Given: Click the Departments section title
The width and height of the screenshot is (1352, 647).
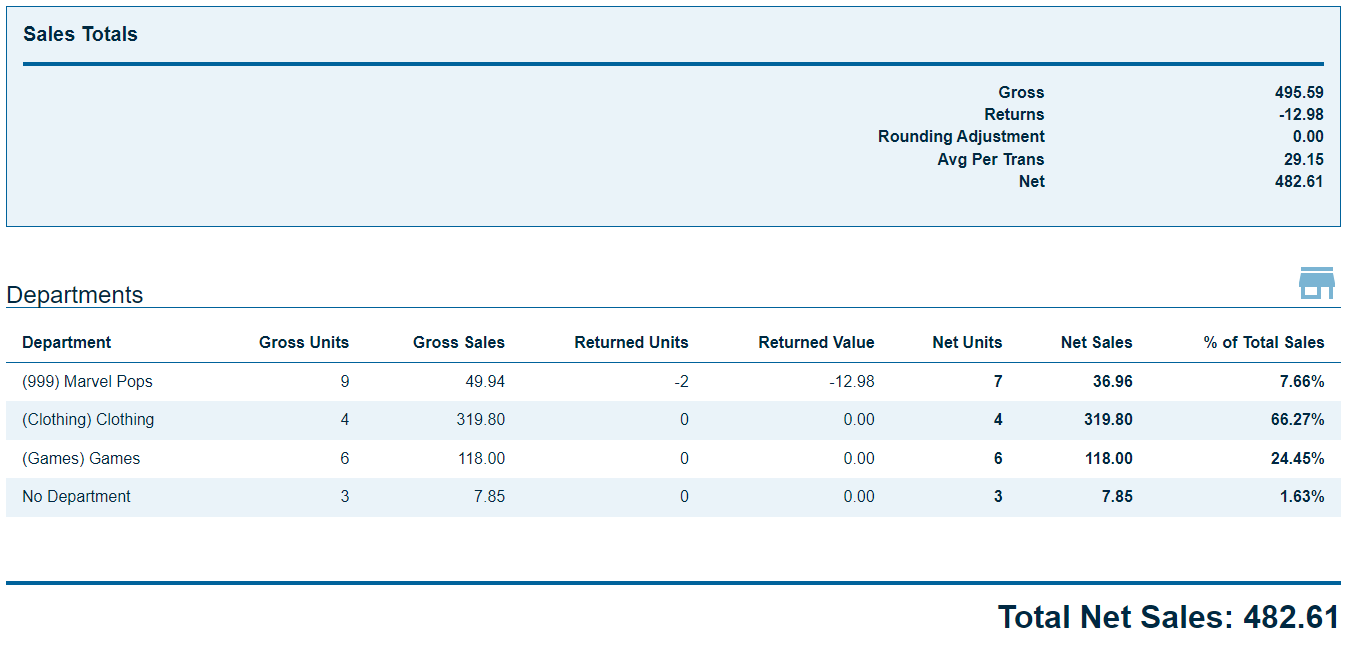Looking at the screenshot, I should click(75, 295).
